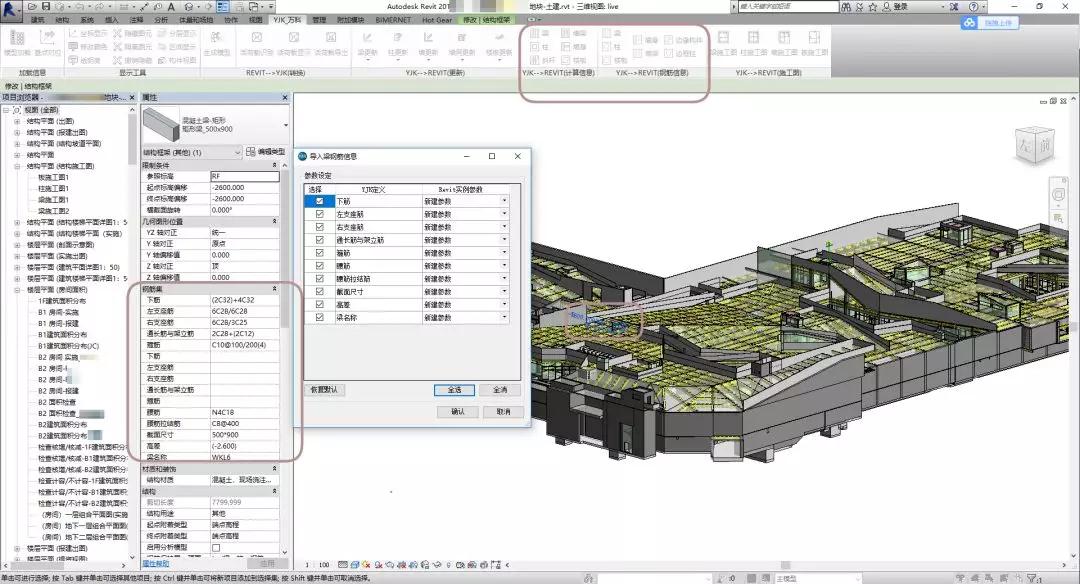Click the blue cloud upload icon
1080x584 pixels.
coord(969,23)
